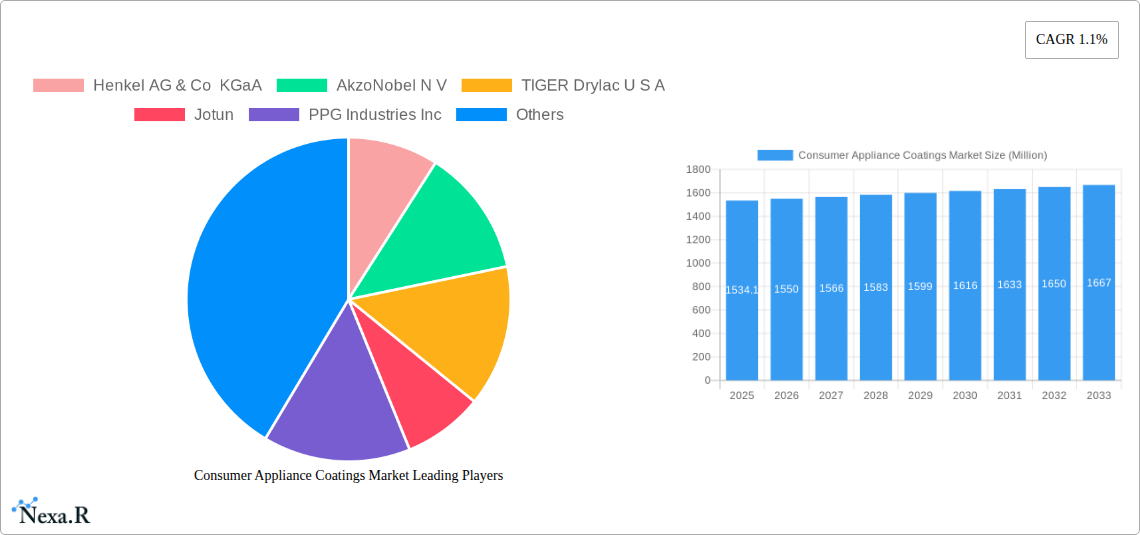Image resolution: width=1140 pixels, height=535 pixels.
Task: Click the Consumer Appliance Coatings Market Leading Players caption
Action: (x=348, y=475)
